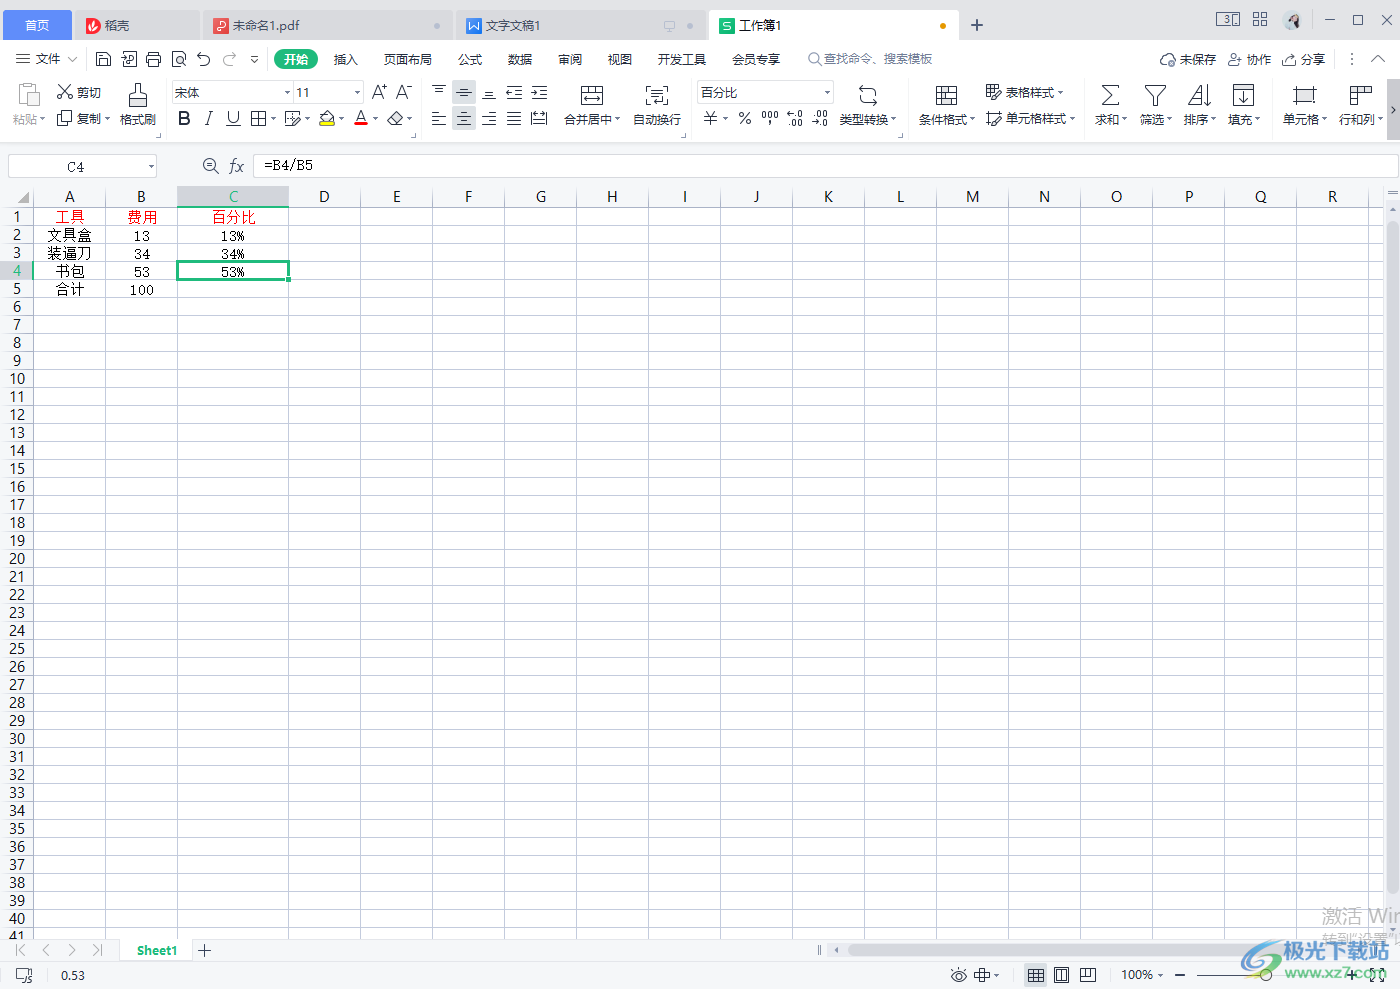Apply red font color
The image size is (1400, 989).
point(361,119)
